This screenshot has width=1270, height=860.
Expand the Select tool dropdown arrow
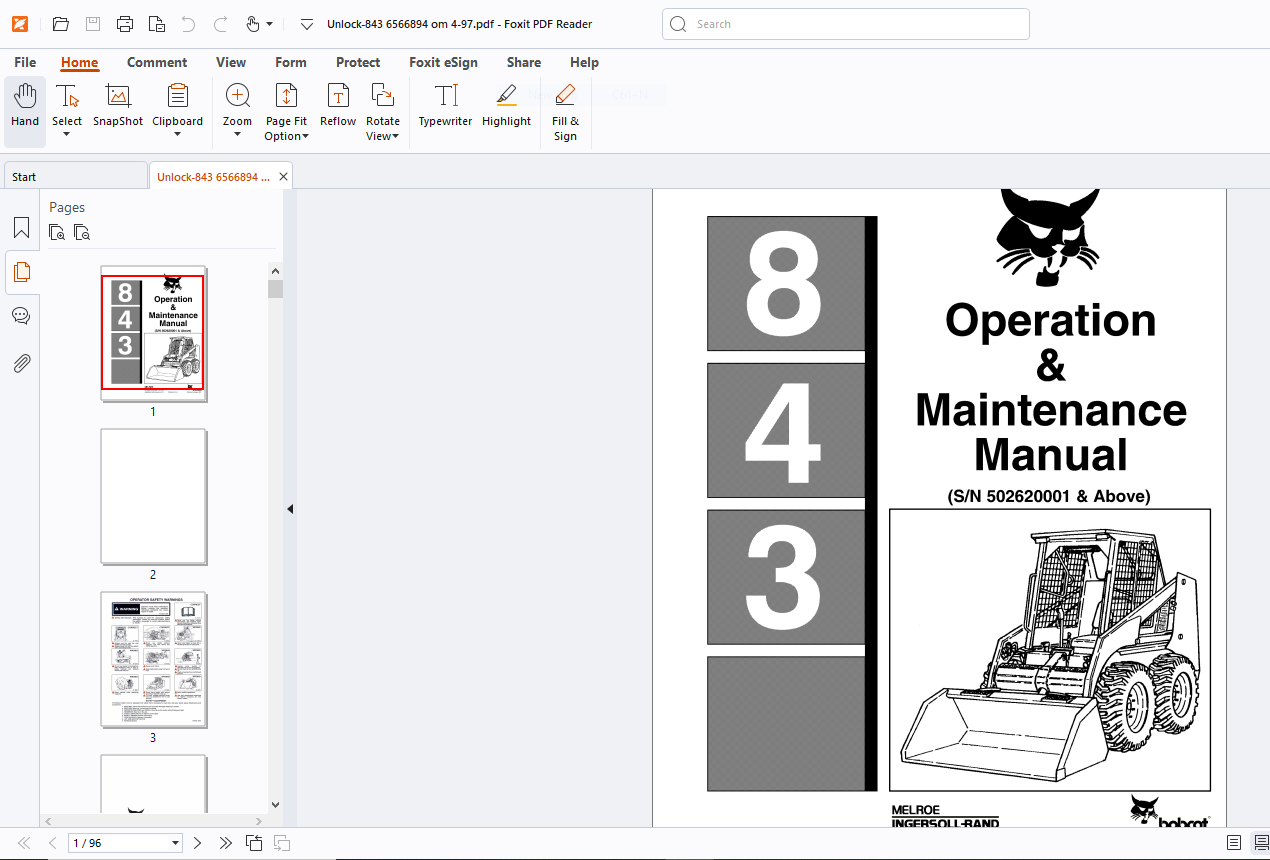coord(67,135)
